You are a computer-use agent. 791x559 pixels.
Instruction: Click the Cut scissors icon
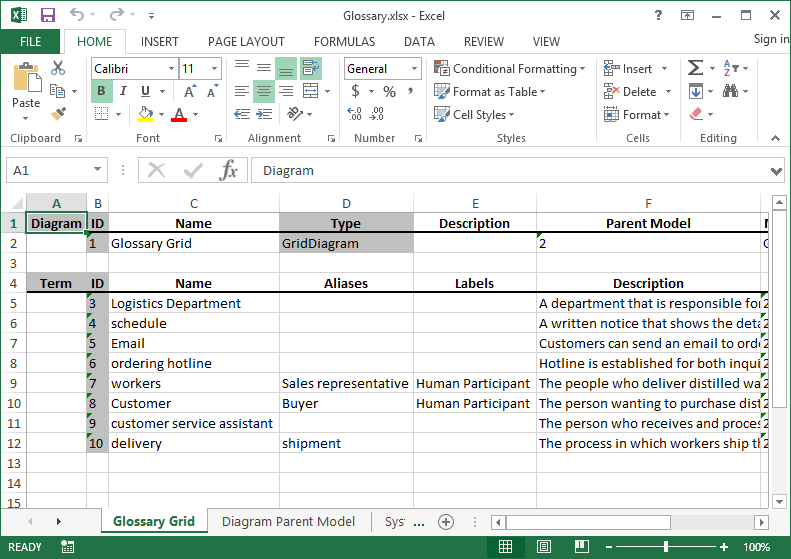tap(58, 68)
